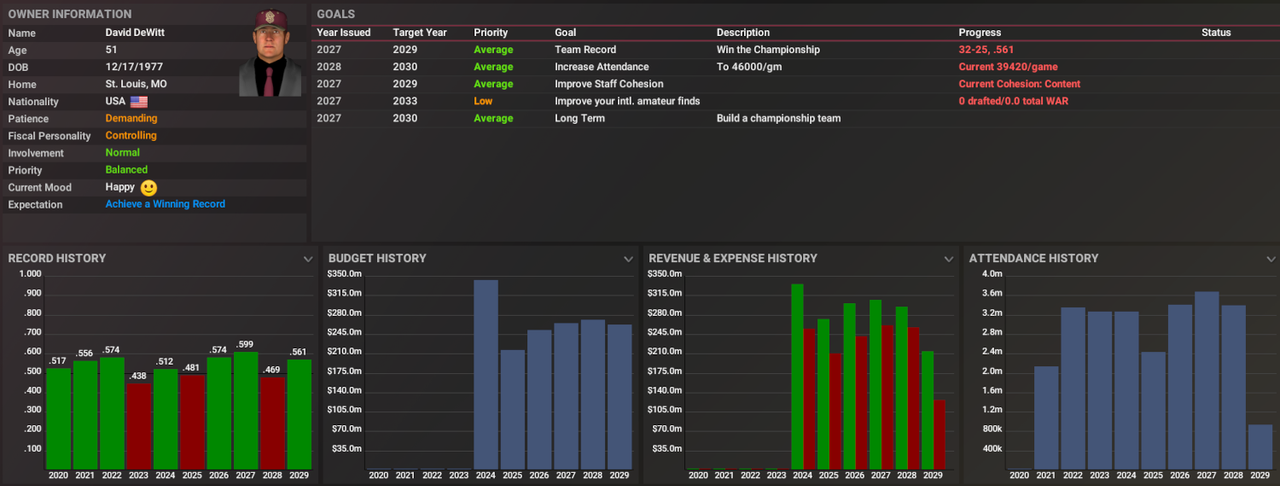The image size is (1280, 486).
Task: Click the To 46000/gm description
Action: [750, 67]
